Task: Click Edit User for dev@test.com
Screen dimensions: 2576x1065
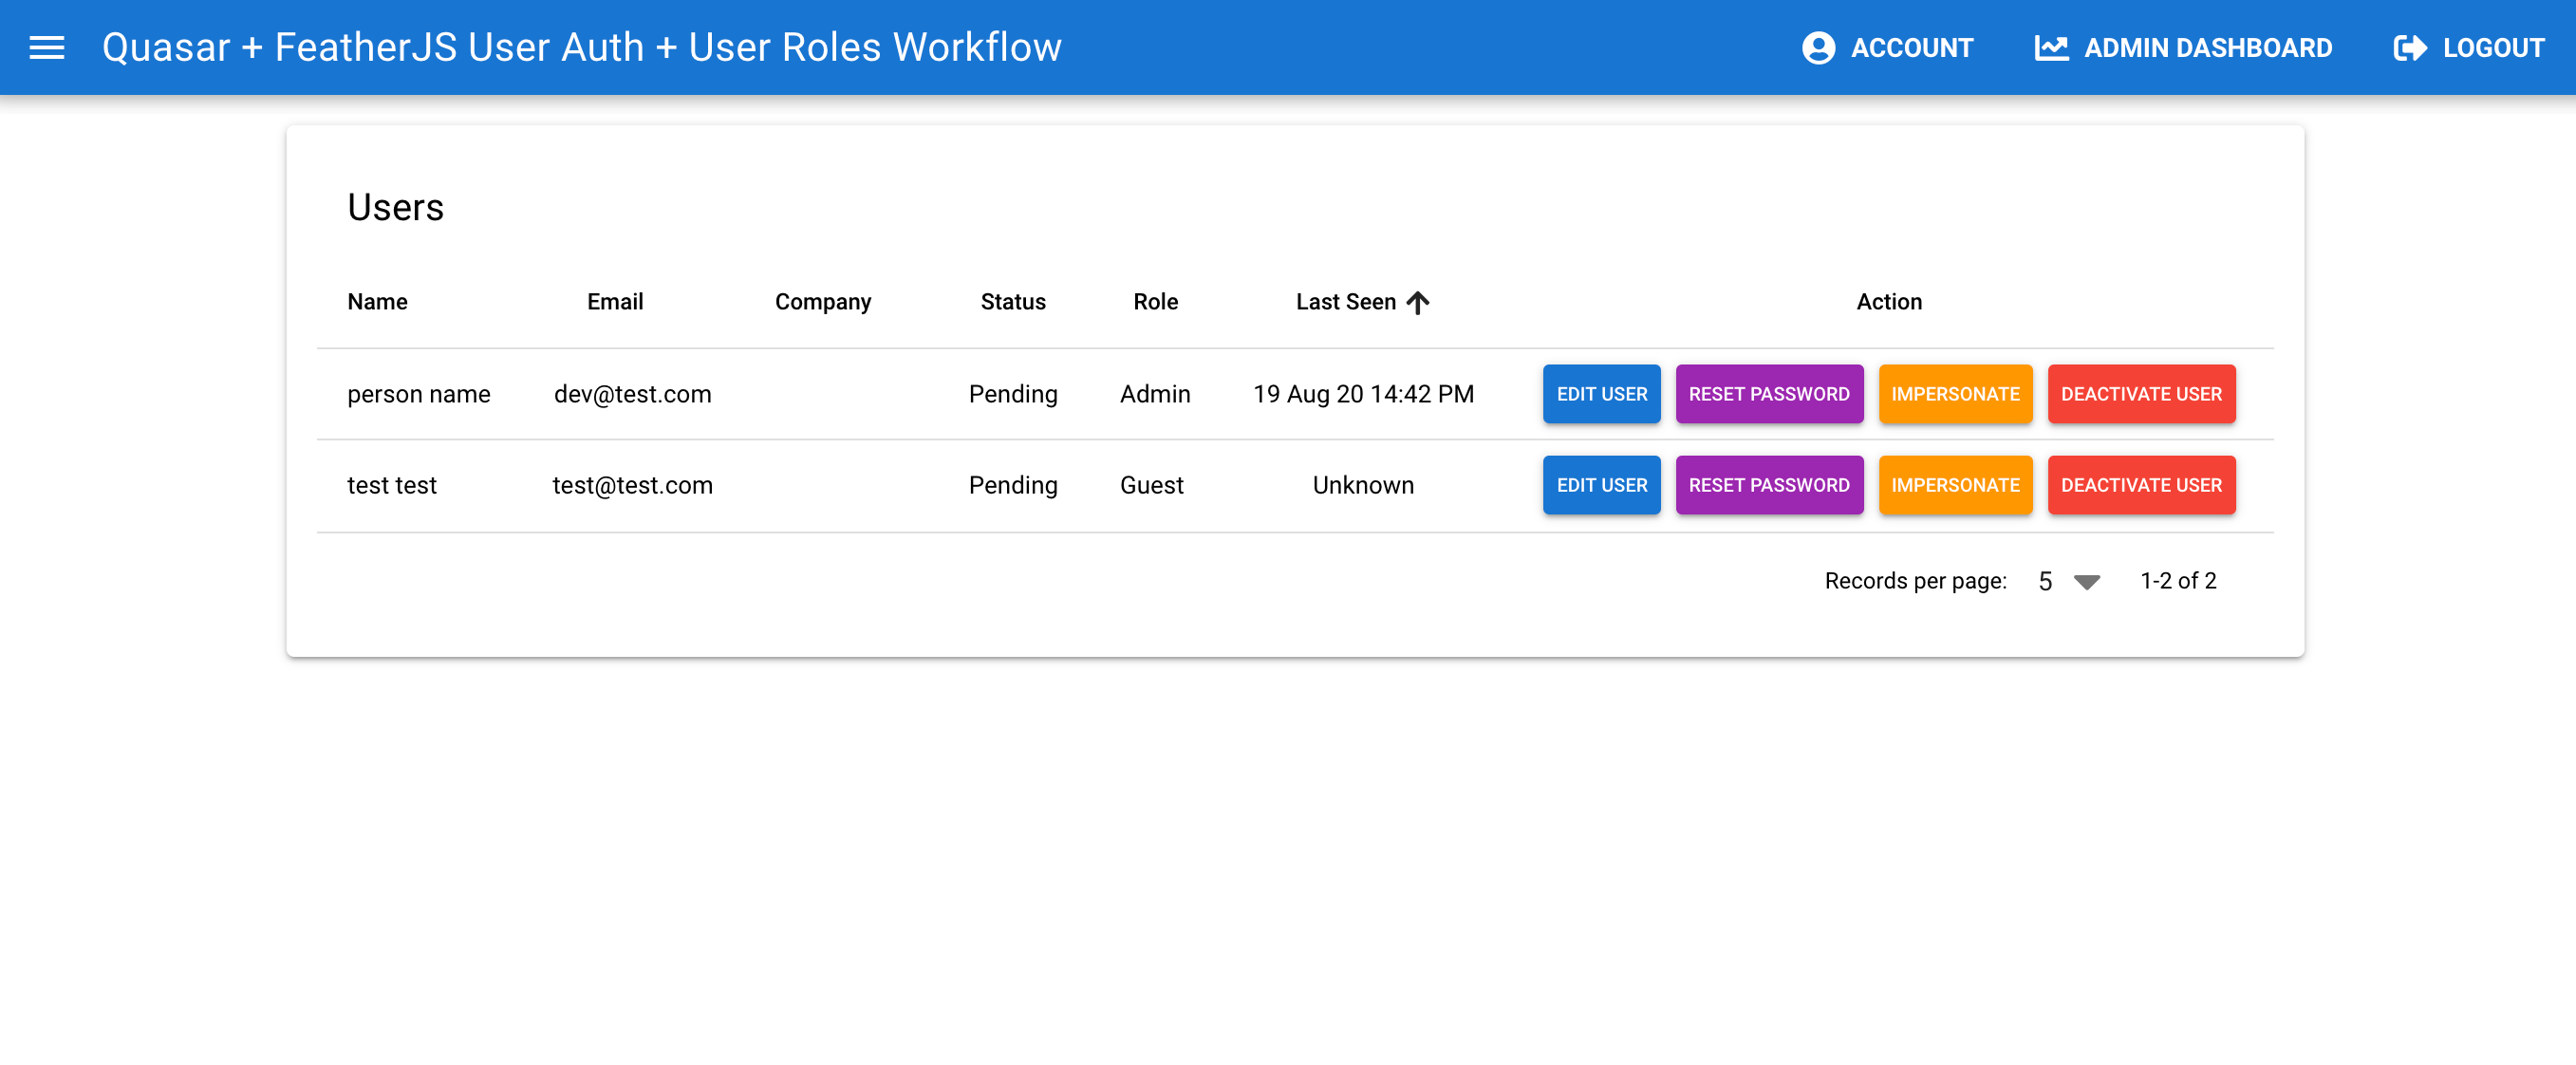Action: pyautogui.click(x=1601, y=394)
